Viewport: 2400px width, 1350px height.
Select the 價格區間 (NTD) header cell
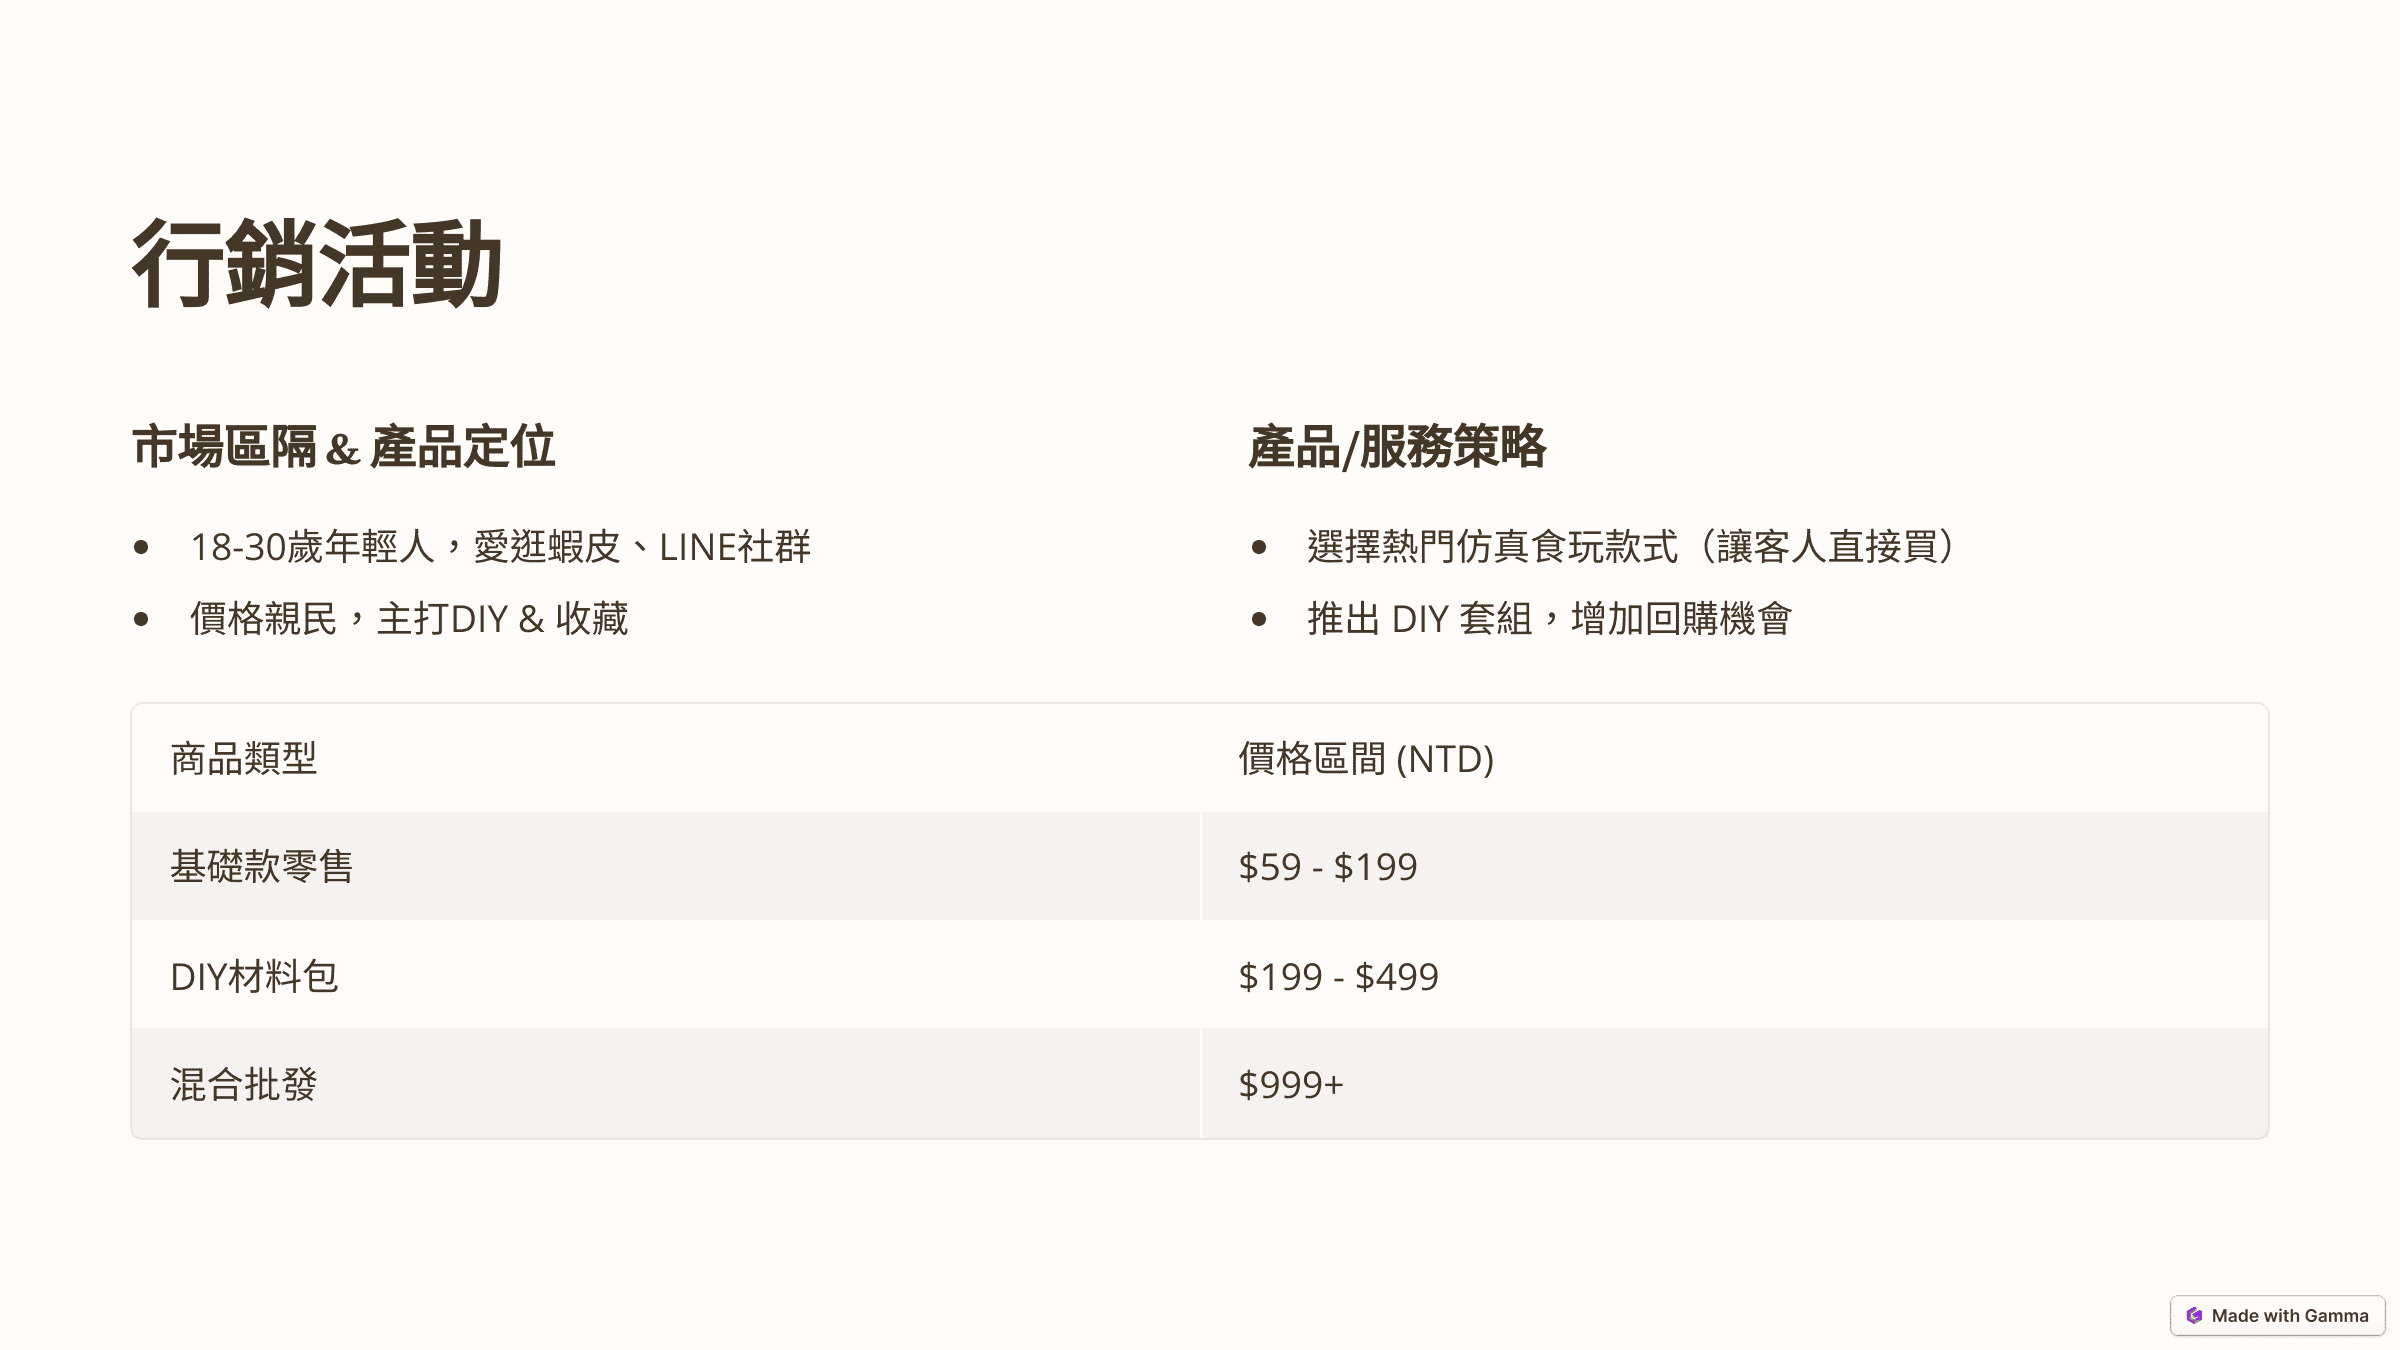point(1366,759)
